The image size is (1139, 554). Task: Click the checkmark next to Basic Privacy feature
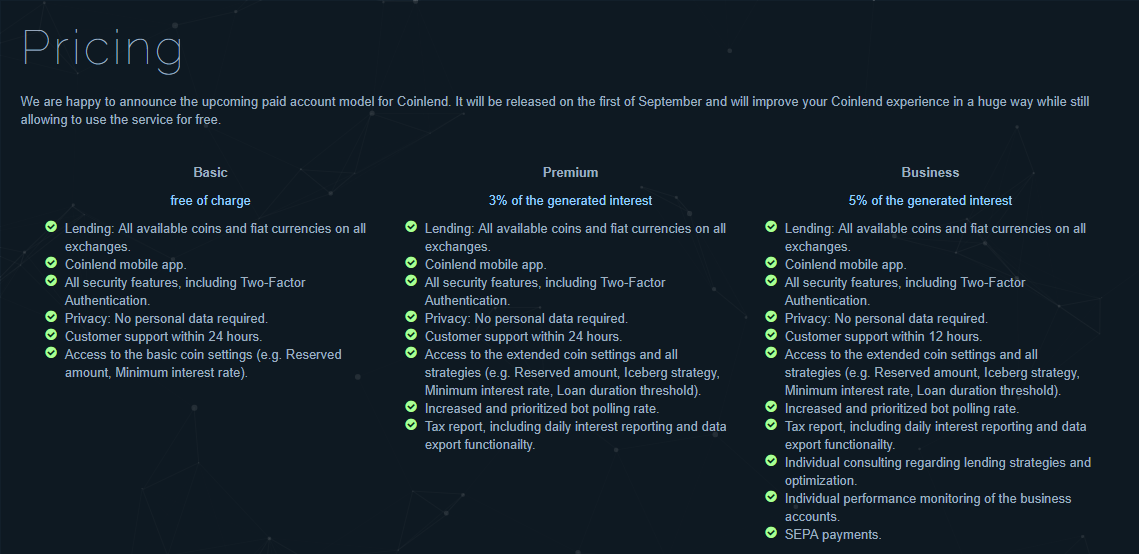[x=51, y=317]
